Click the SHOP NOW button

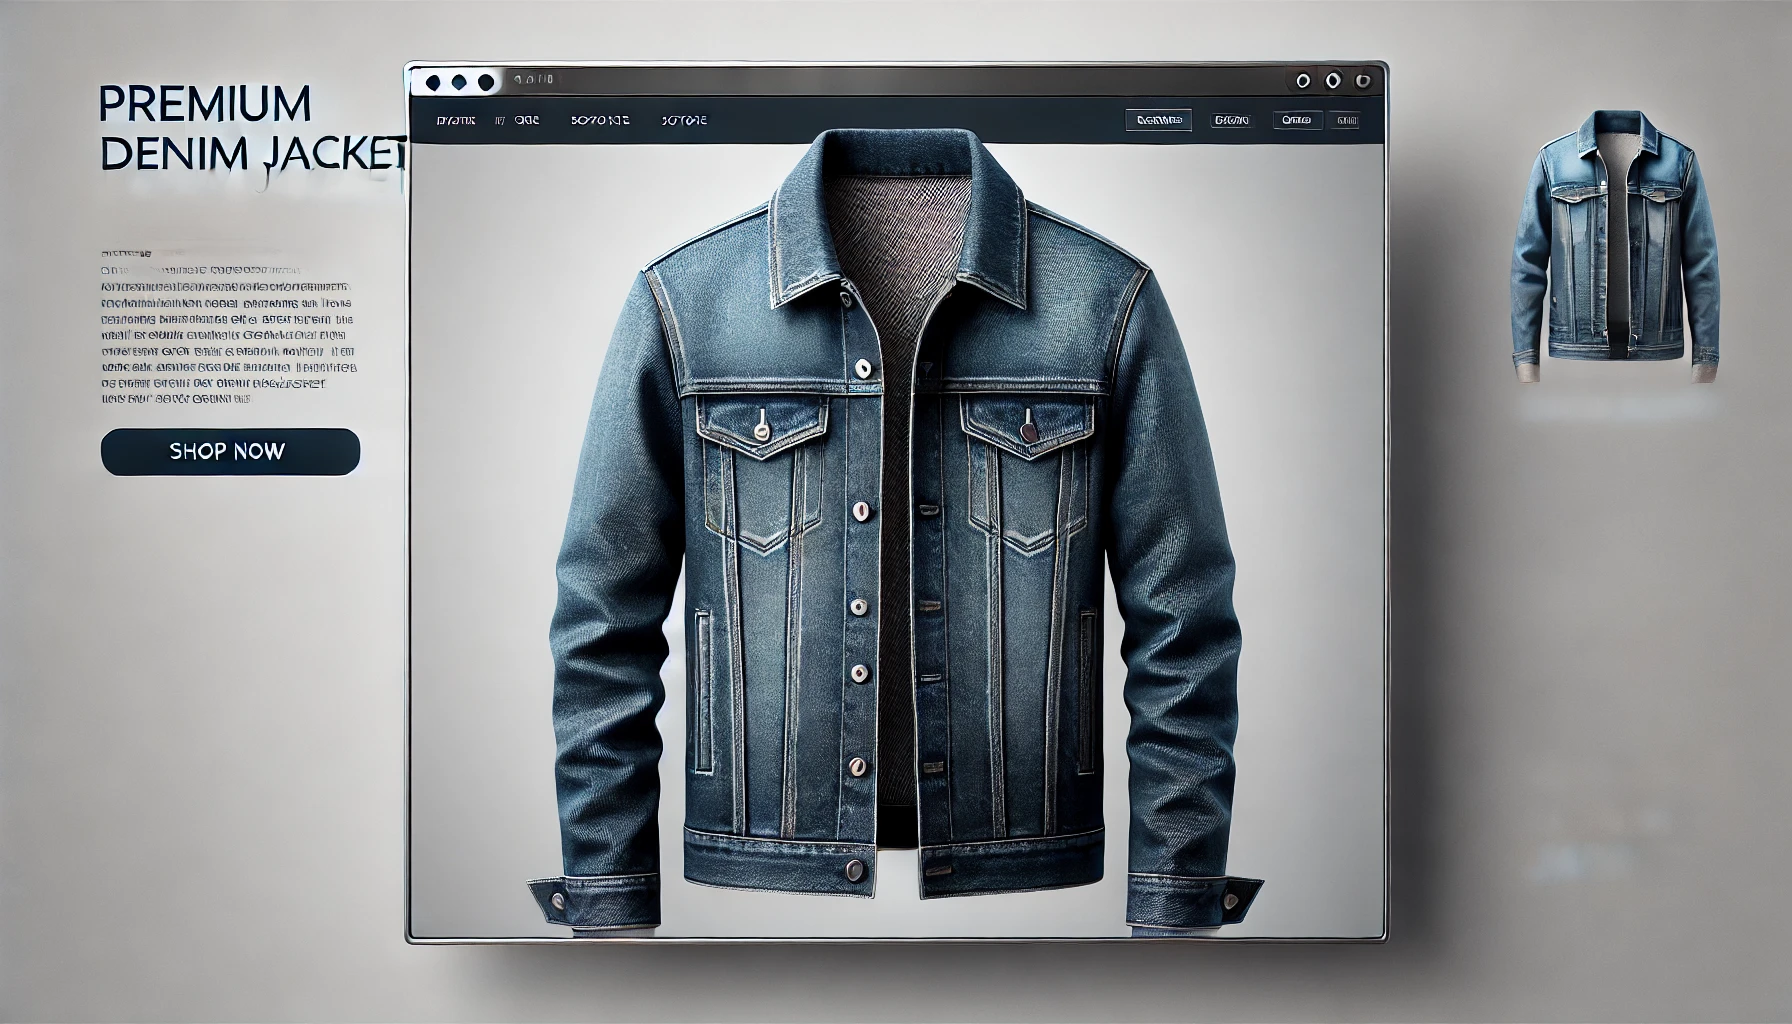[x=230, y=451]
